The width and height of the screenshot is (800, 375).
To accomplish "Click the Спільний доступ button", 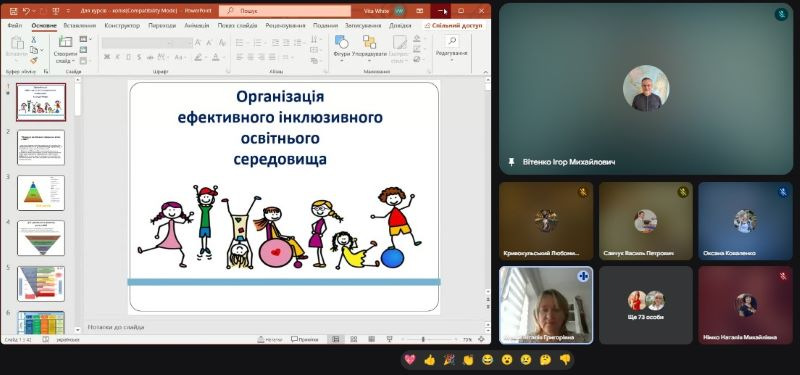I will (453, 26).
